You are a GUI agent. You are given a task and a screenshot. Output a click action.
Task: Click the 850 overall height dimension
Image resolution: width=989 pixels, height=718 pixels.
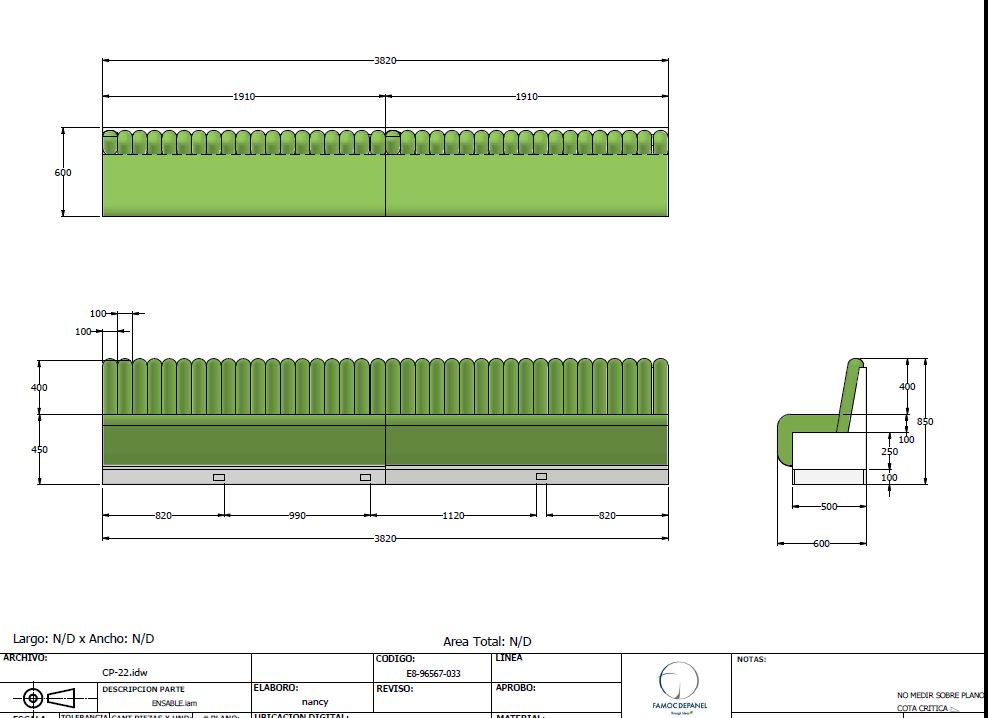925,422
